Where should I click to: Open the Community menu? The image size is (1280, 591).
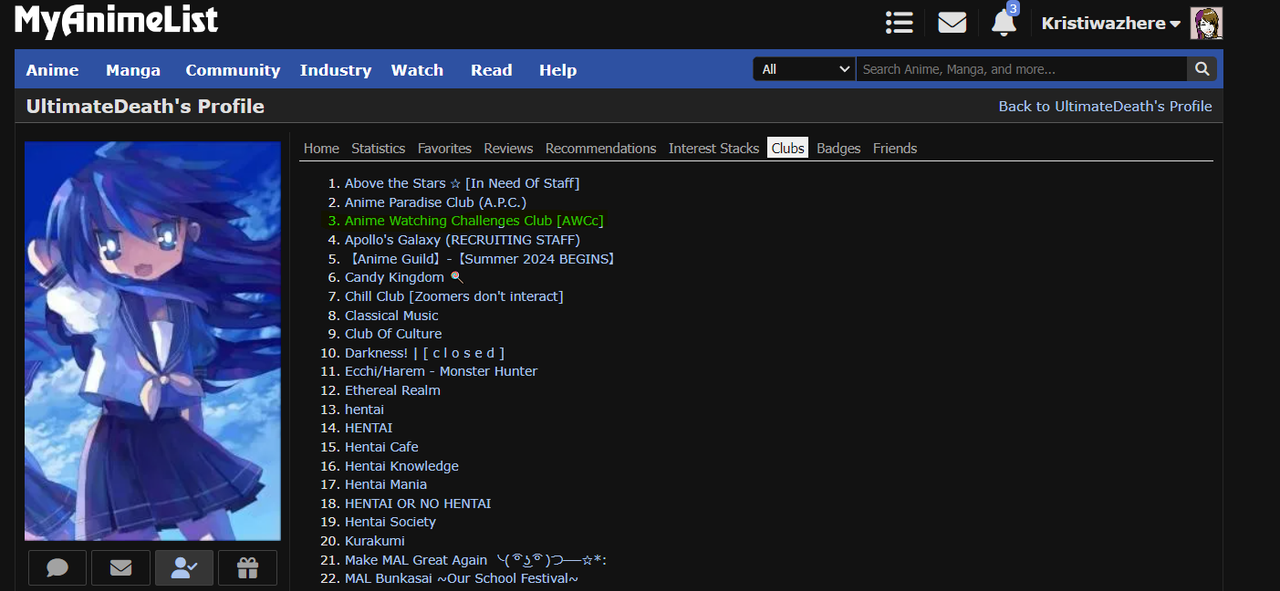tap(233, 70)
